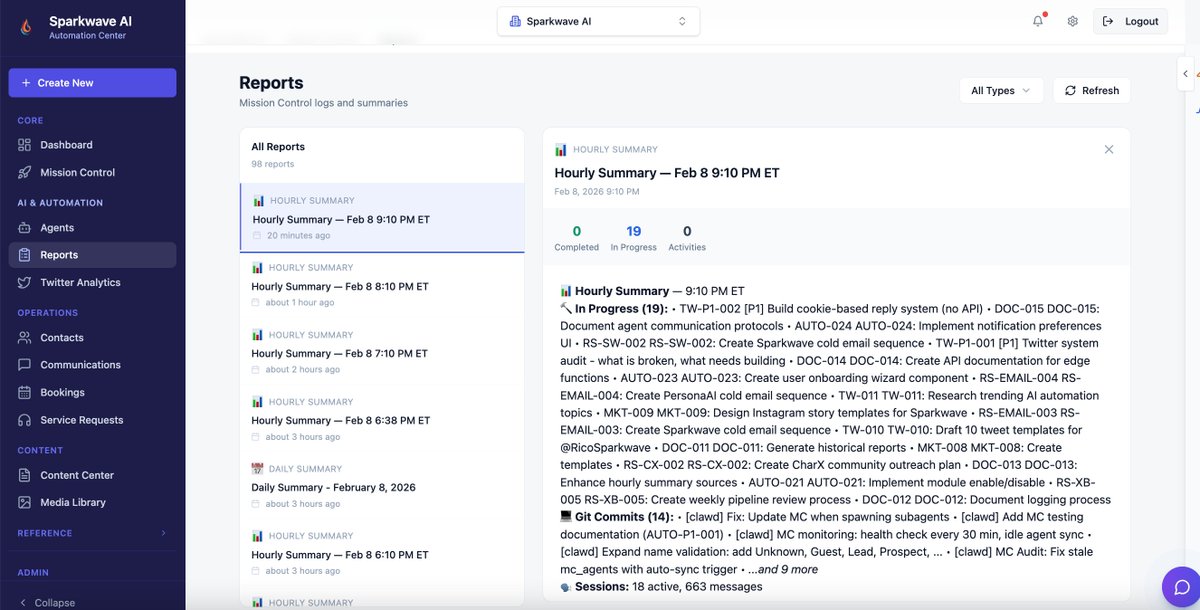
Task: Open the floating chat bubble widget
Action: click(1181, 587)
